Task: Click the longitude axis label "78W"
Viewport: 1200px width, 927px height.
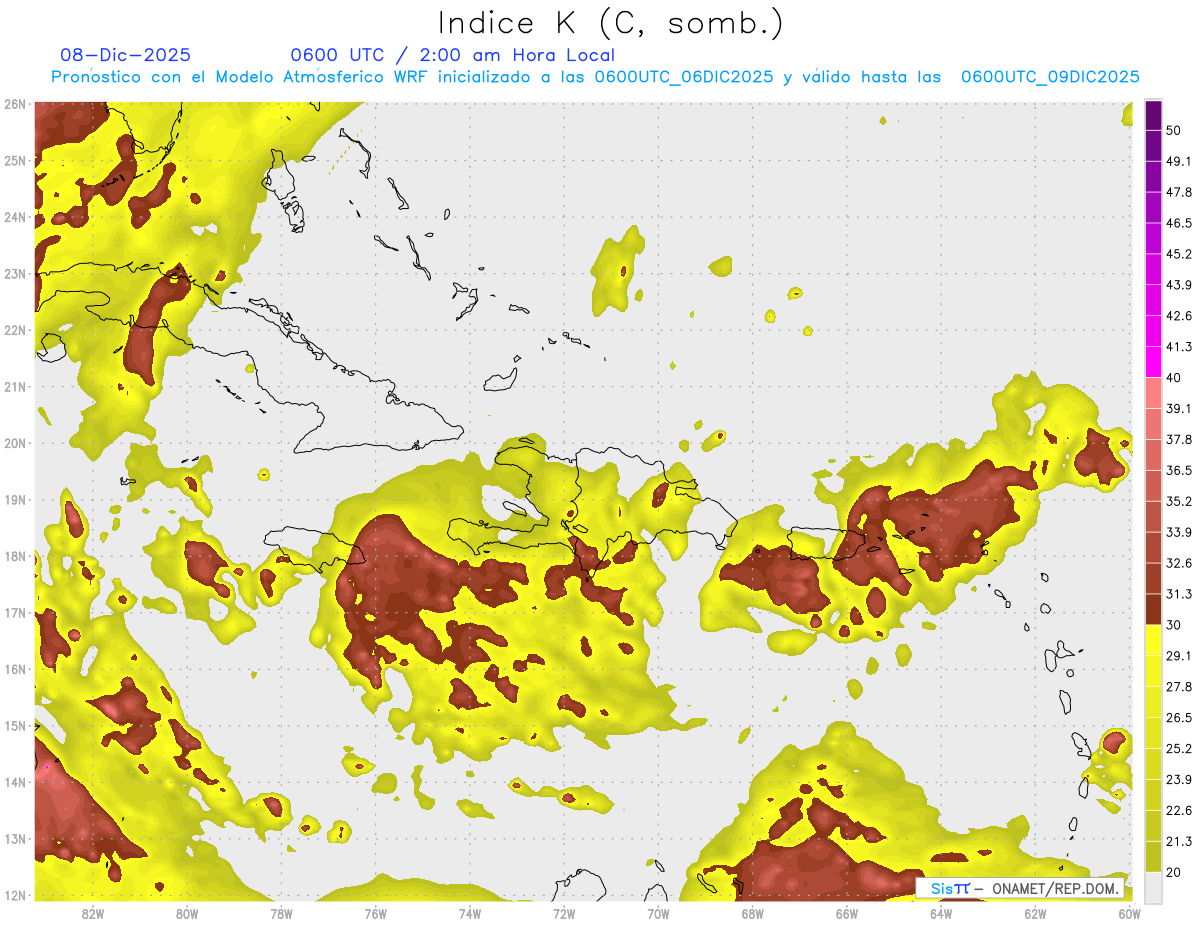Action: click(x=281, y=914)
